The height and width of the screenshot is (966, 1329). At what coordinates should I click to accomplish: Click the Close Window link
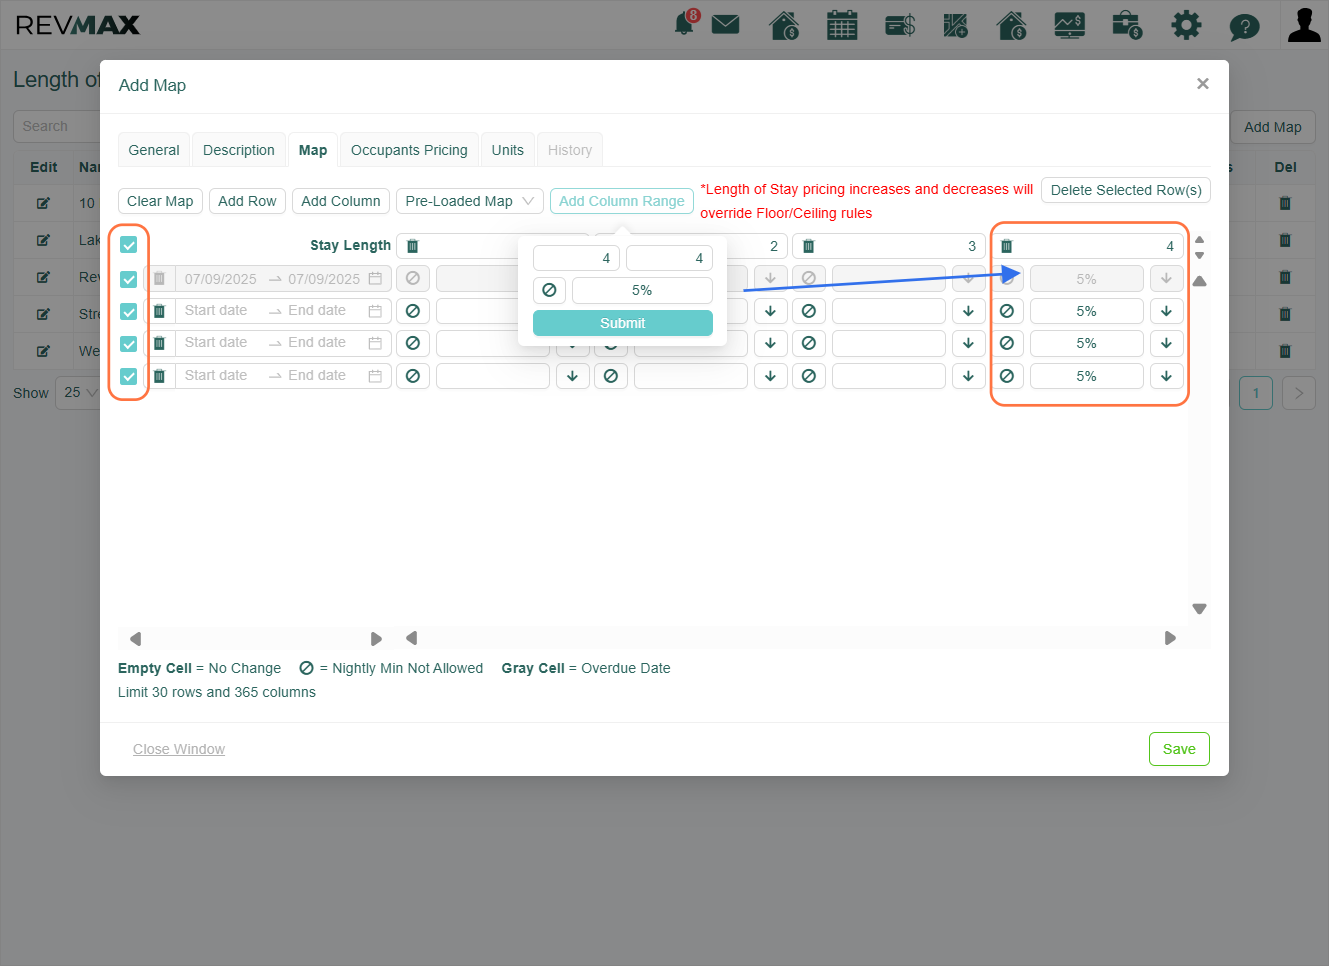(x=179, y=749)
